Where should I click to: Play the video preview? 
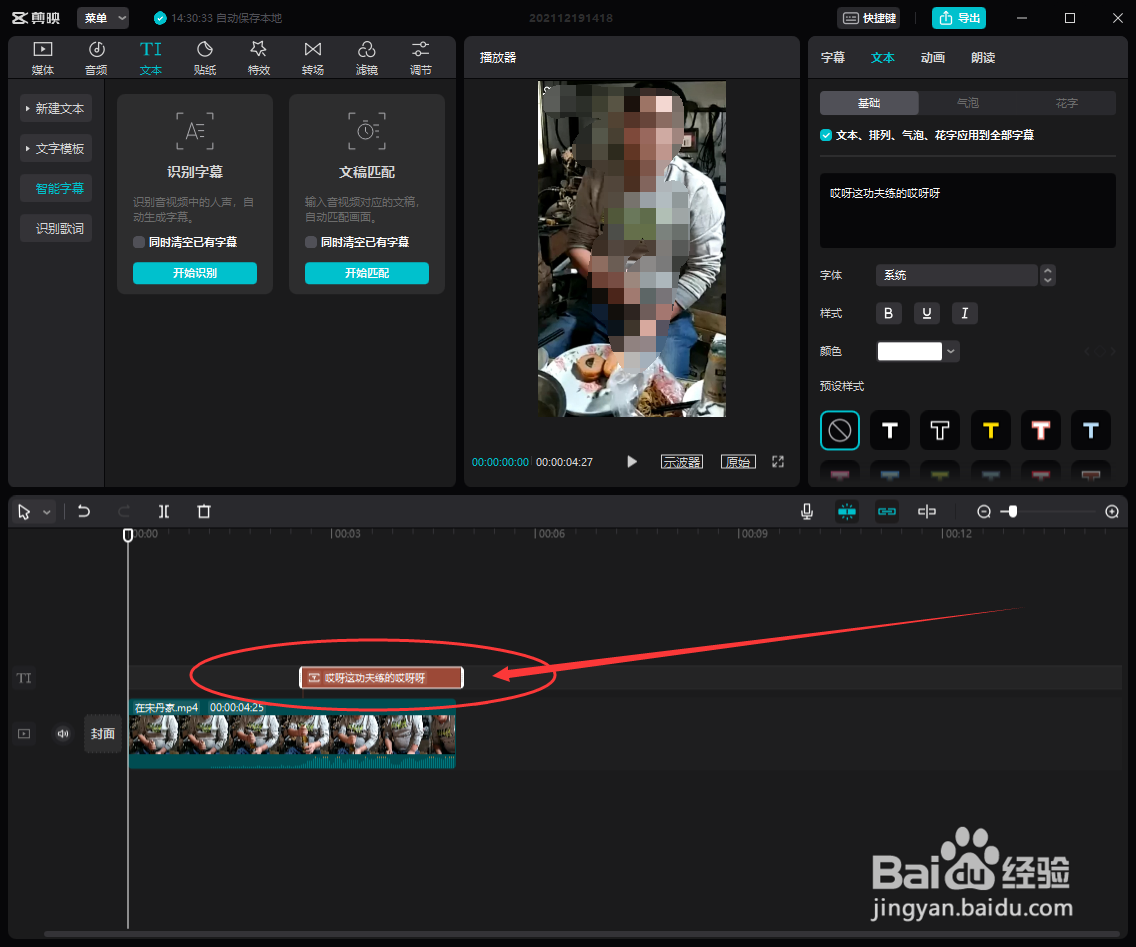[632, 462]
